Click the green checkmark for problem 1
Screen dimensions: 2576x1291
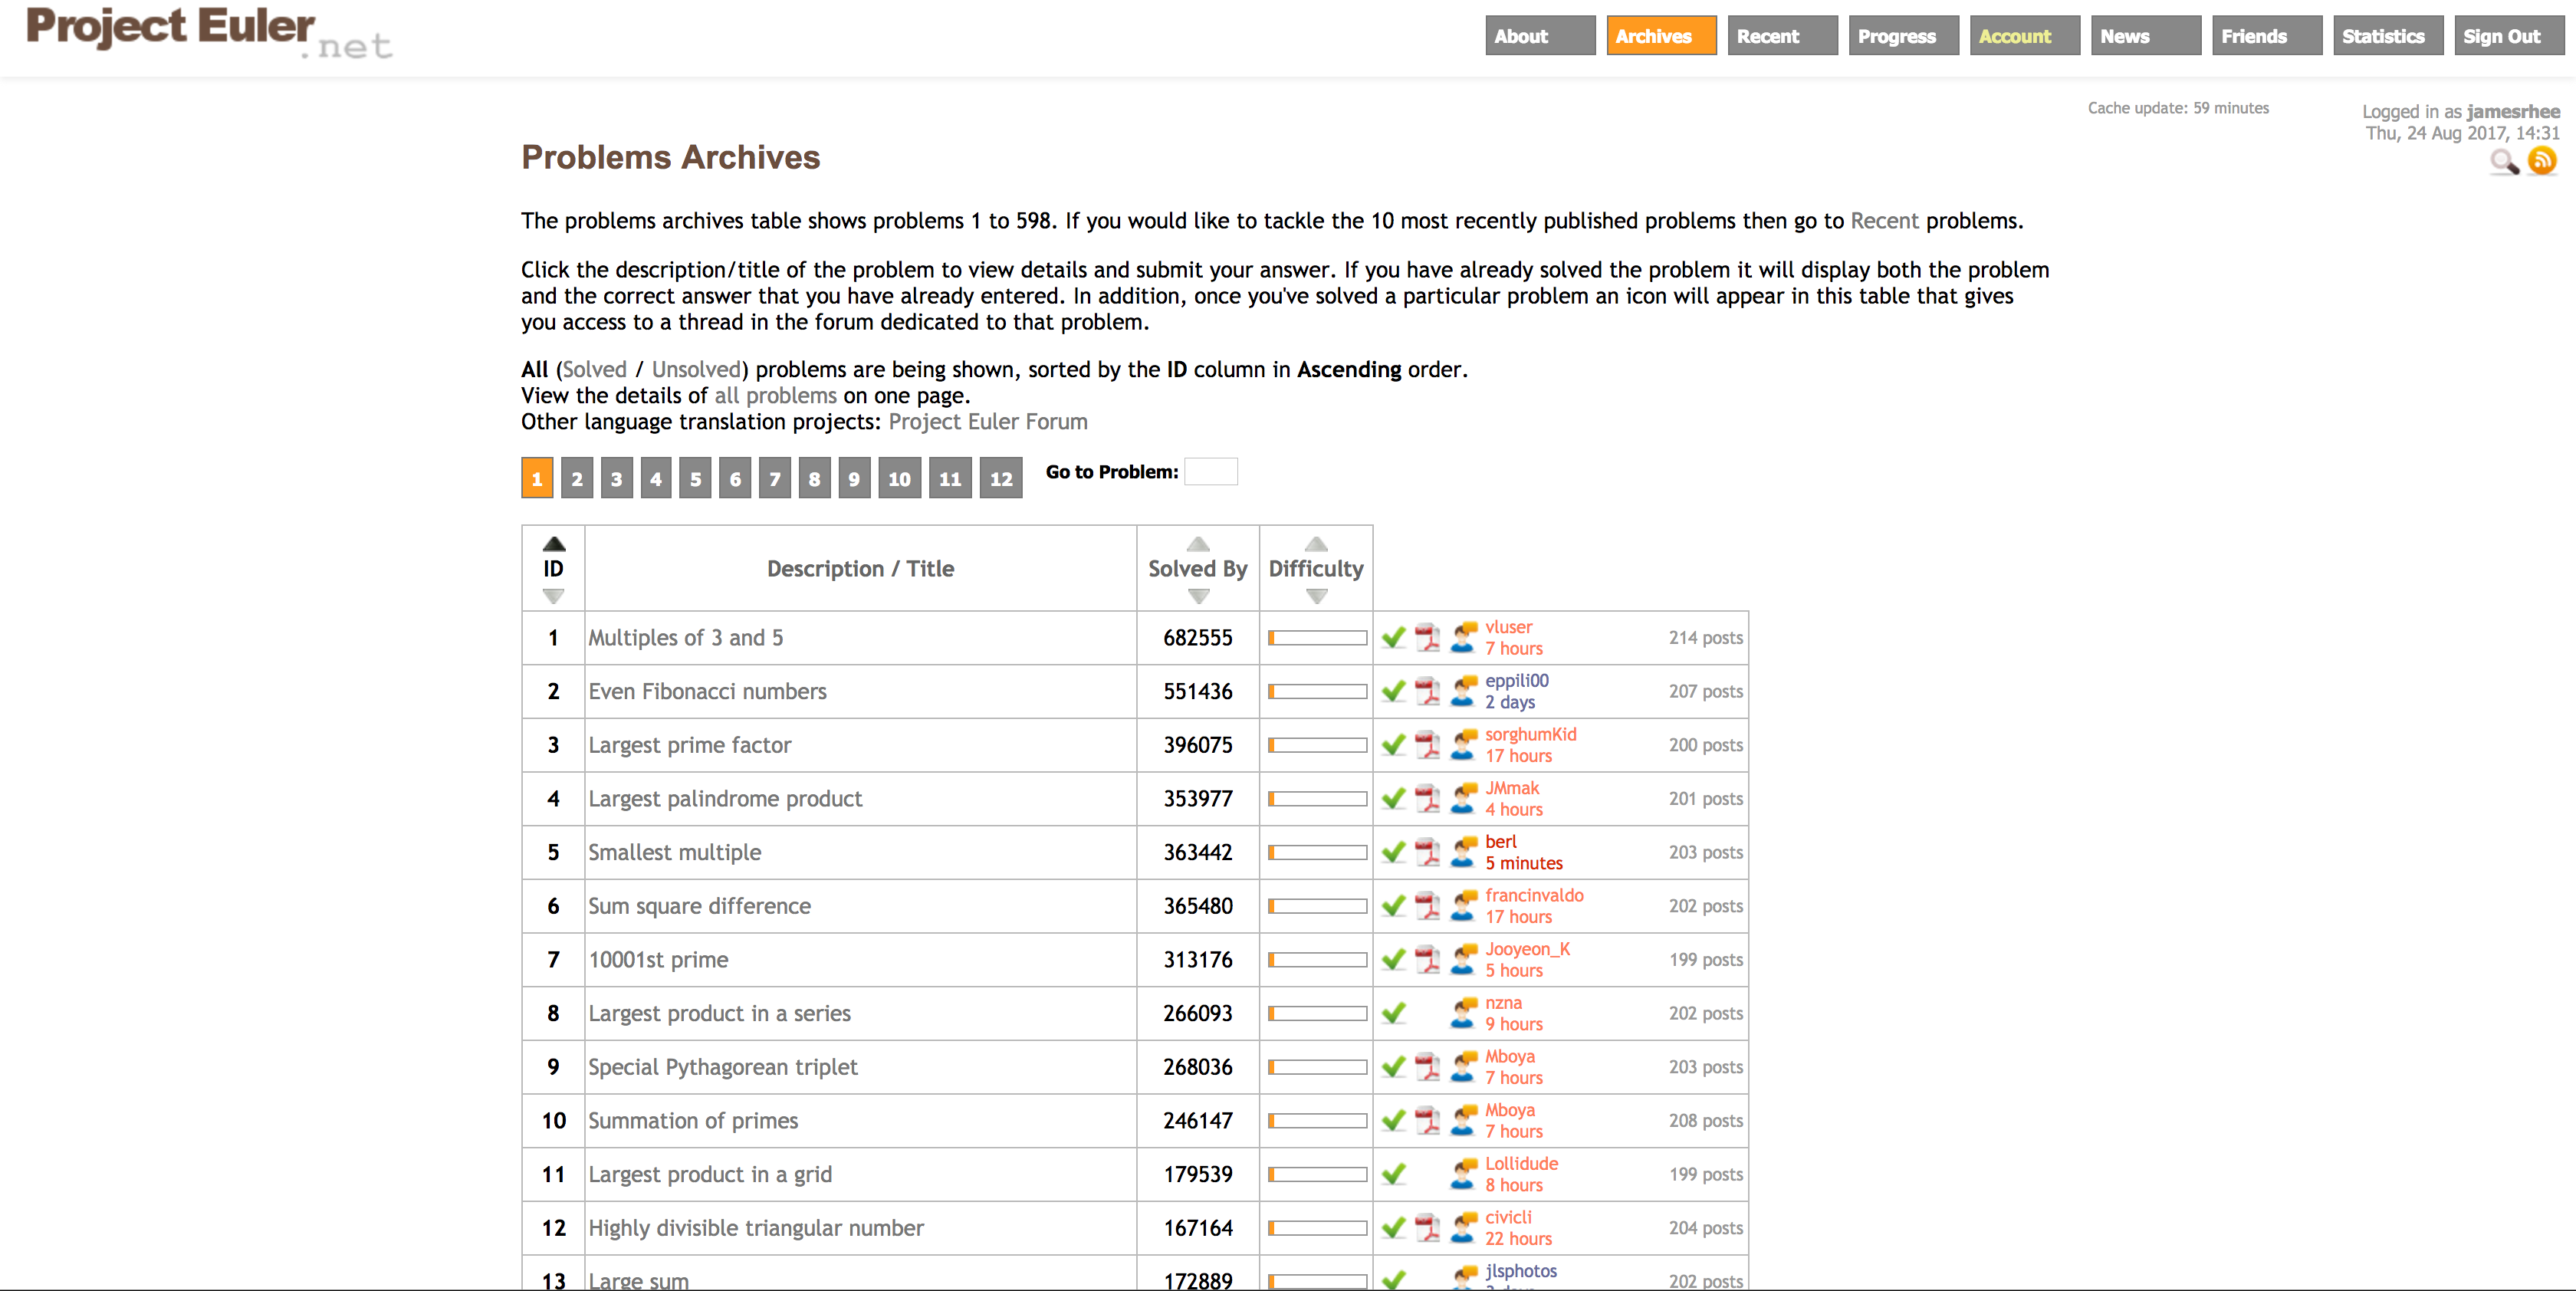click(x=1394, y=638)
